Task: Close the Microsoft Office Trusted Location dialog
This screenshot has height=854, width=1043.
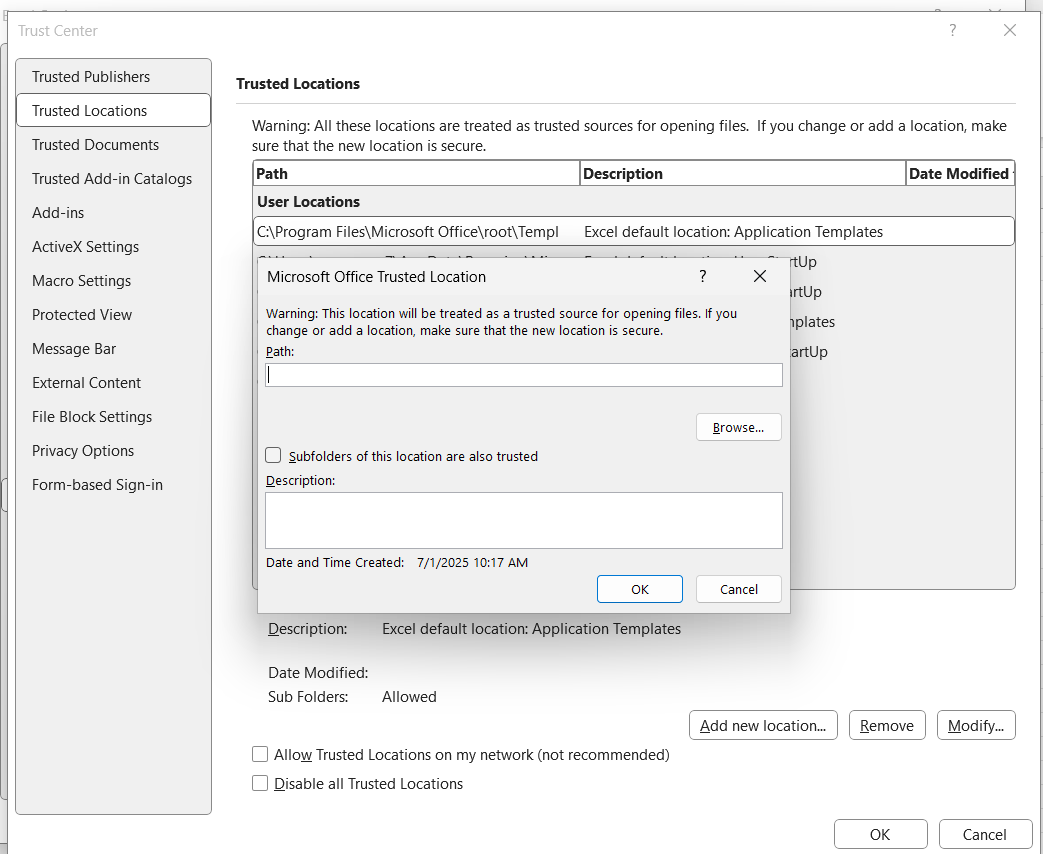Action: [760, 276]
